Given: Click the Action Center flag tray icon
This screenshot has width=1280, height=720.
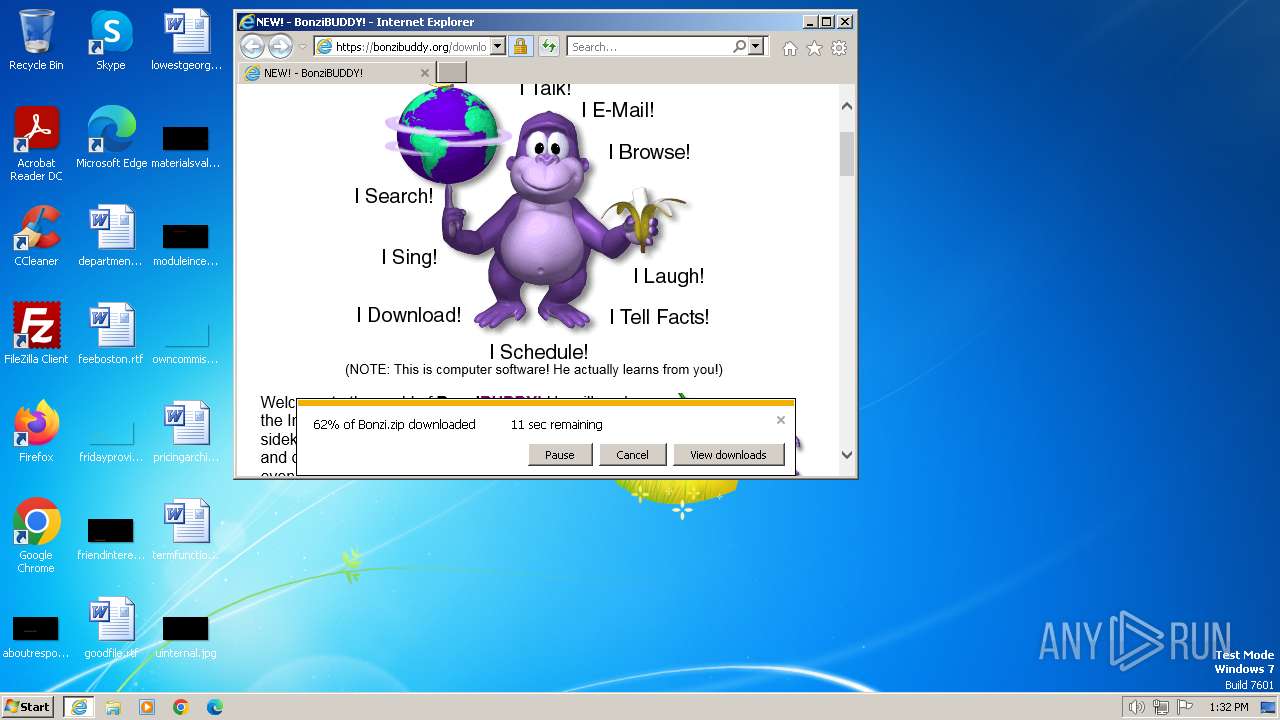Looking at the screenshot, I should [x=1185, y=707].
